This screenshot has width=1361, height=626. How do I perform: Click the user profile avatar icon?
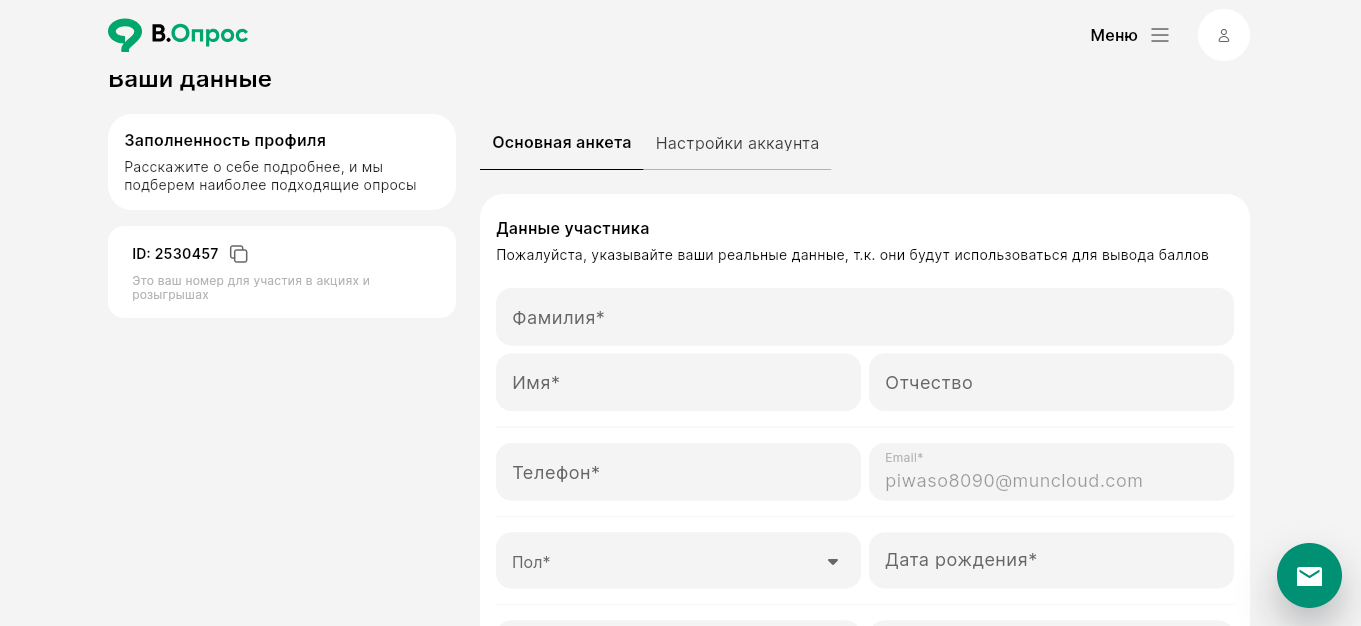(1223, 34)
